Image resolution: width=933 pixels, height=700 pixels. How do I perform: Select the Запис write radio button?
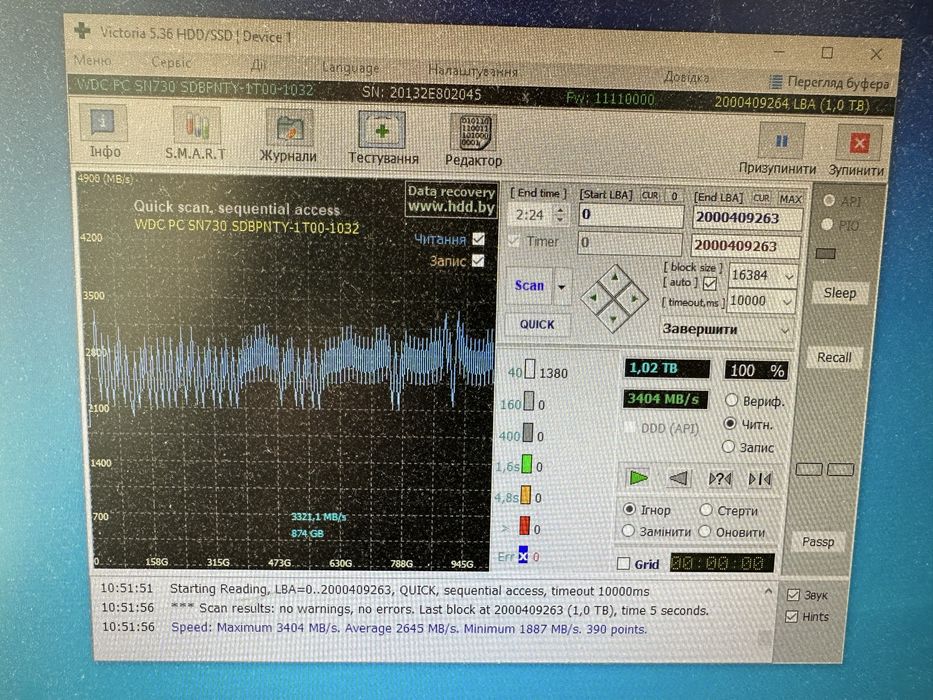728,446
